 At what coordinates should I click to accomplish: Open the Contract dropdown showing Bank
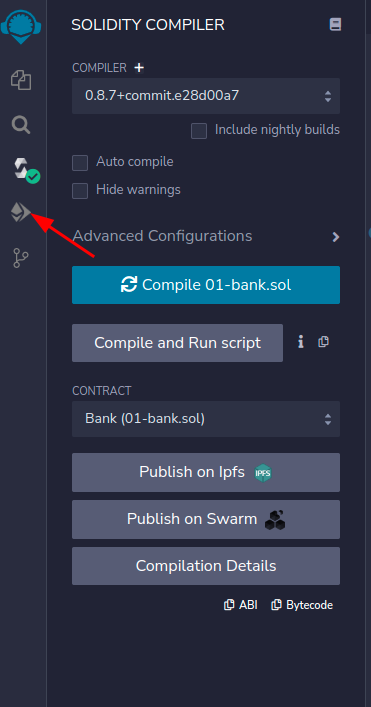(206, 419)
